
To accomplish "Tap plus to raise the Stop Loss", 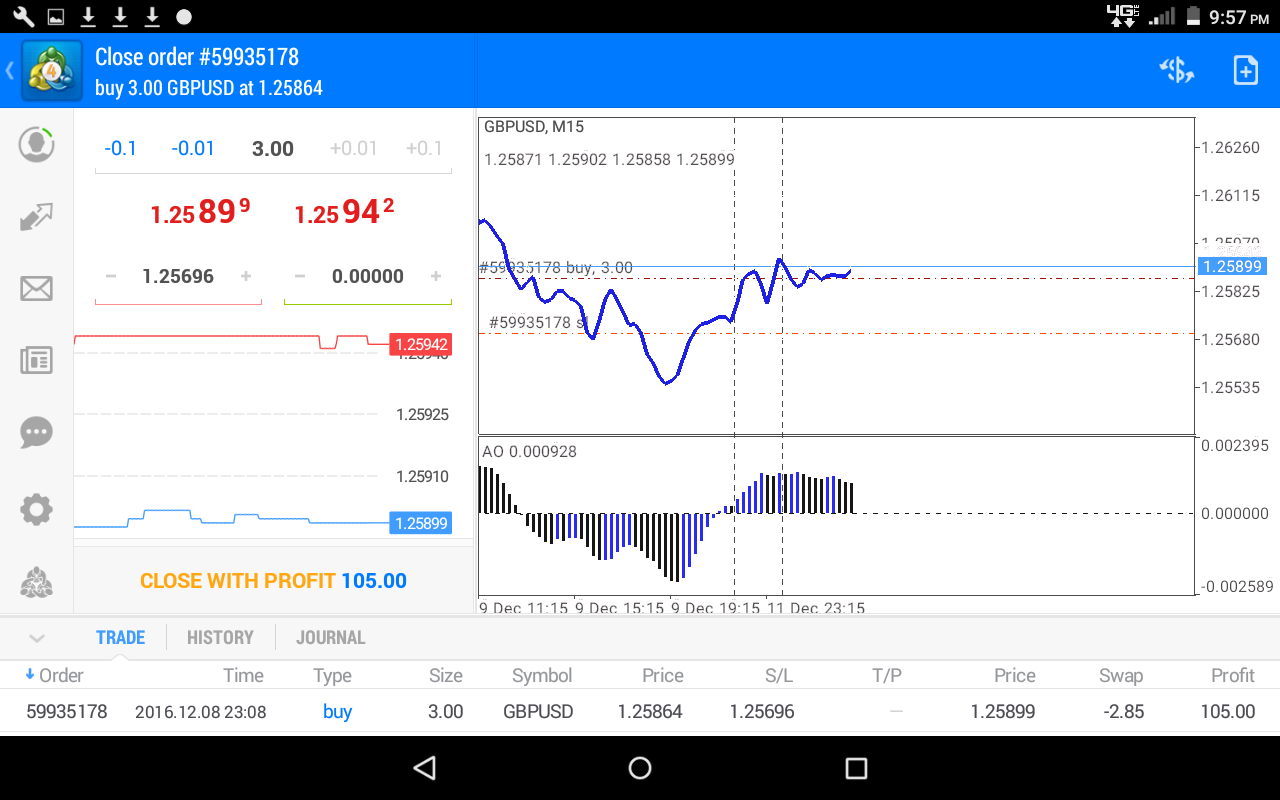I will (246, 276).
